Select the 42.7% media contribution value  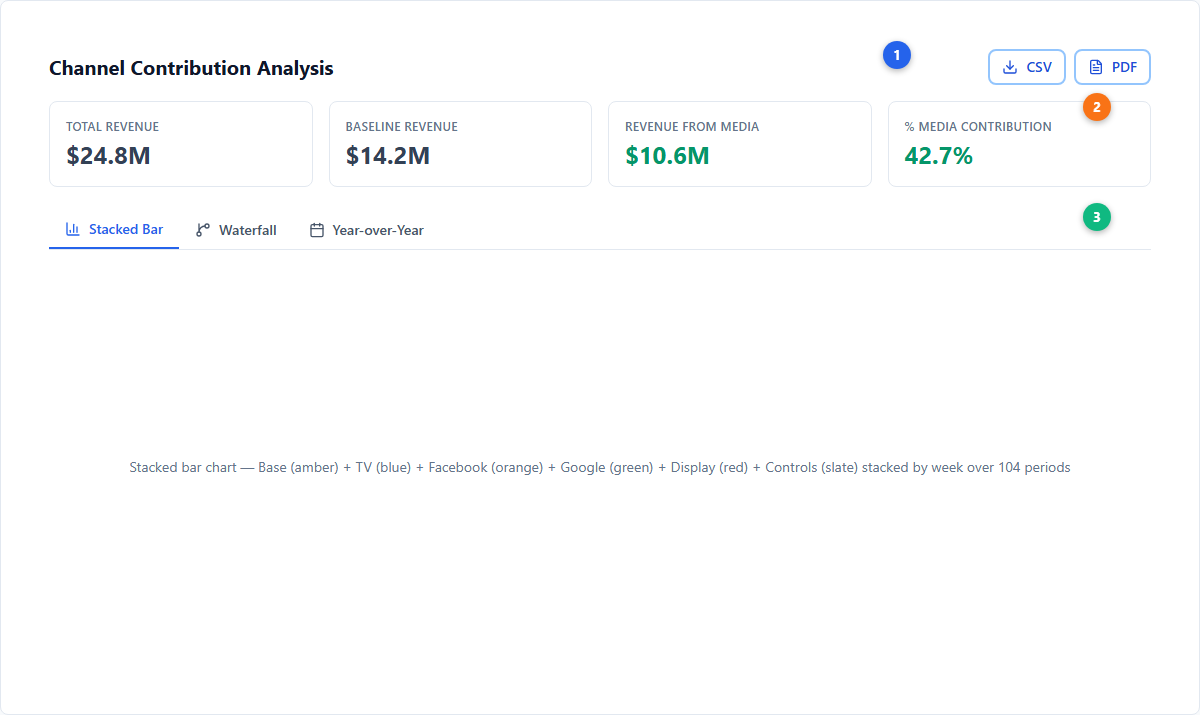pyautogui.click(x=939, y=155)
